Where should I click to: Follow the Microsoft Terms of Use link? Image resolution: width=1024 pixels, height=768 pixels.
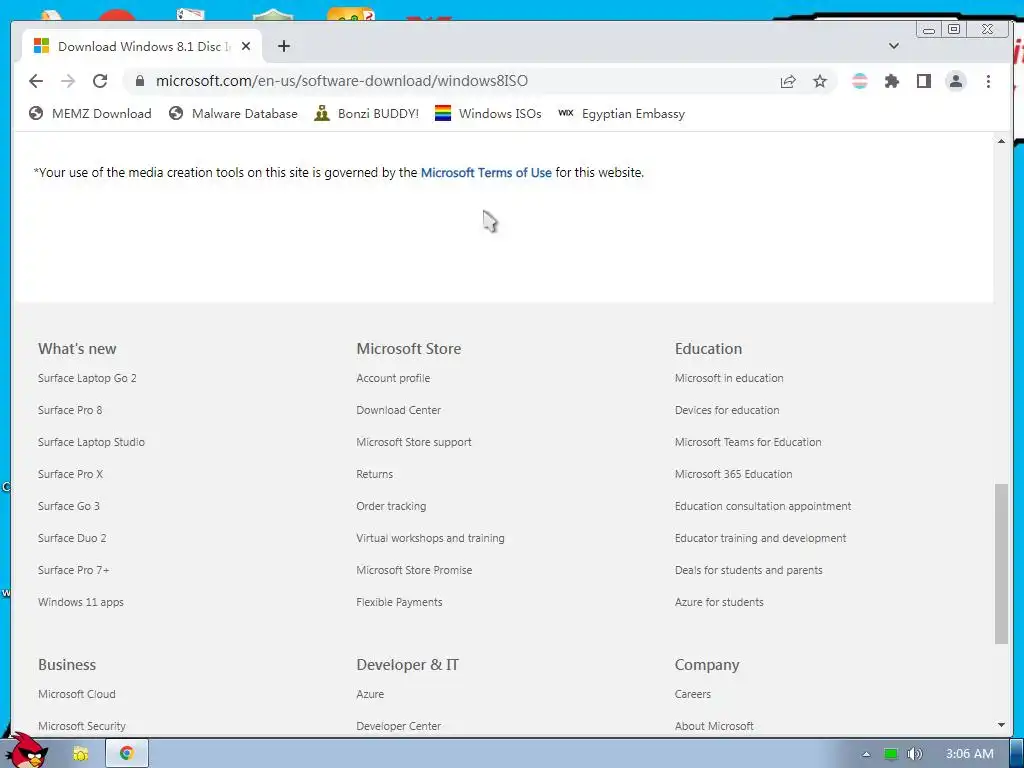pyautogui.click(x=486, y=172)
